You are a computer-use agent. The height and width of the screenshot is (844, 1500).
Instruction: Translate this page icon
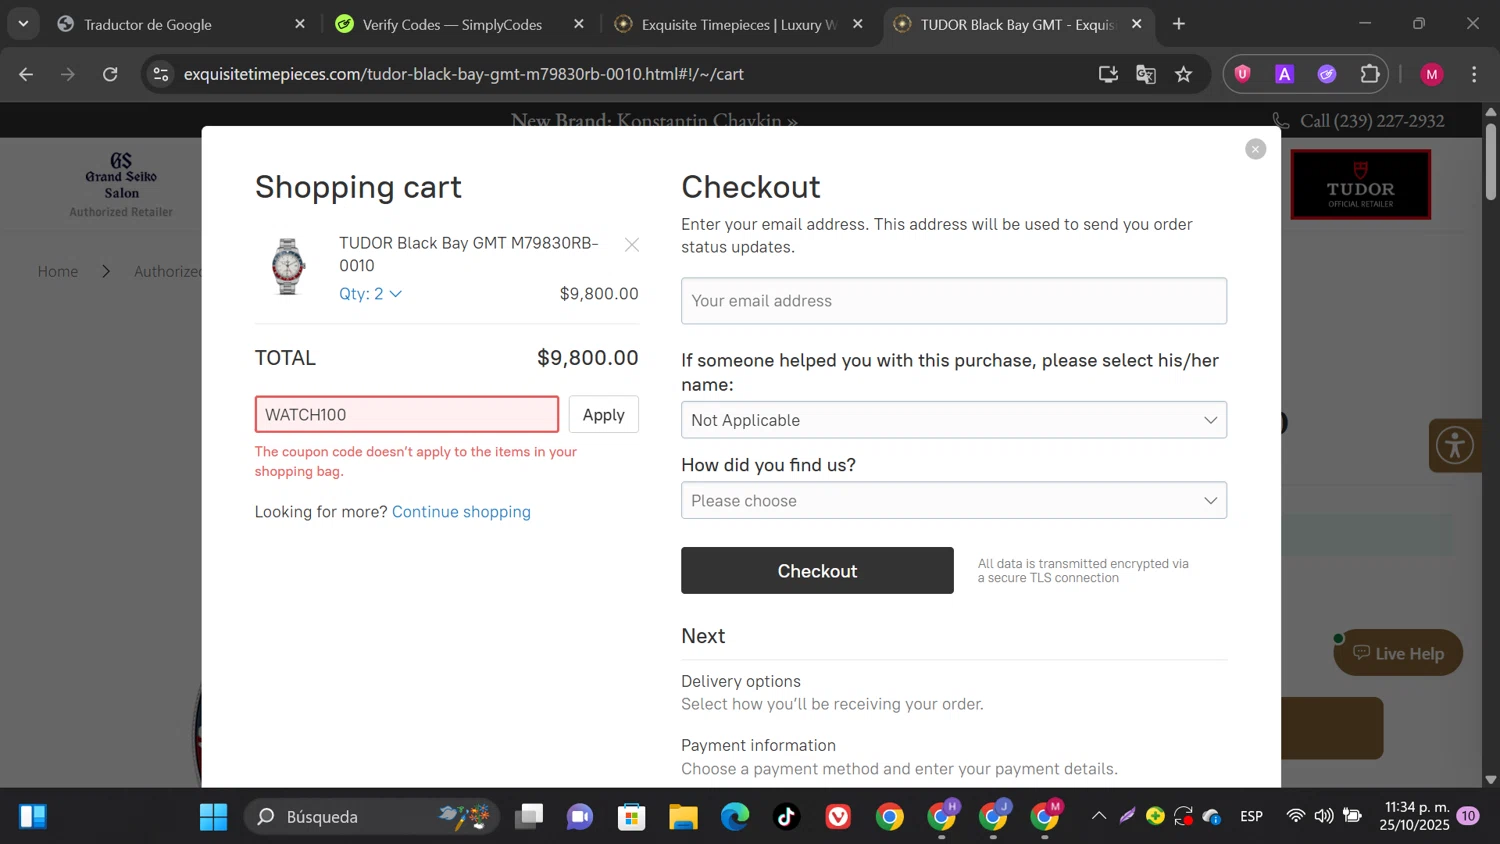tap(1146, 74)
